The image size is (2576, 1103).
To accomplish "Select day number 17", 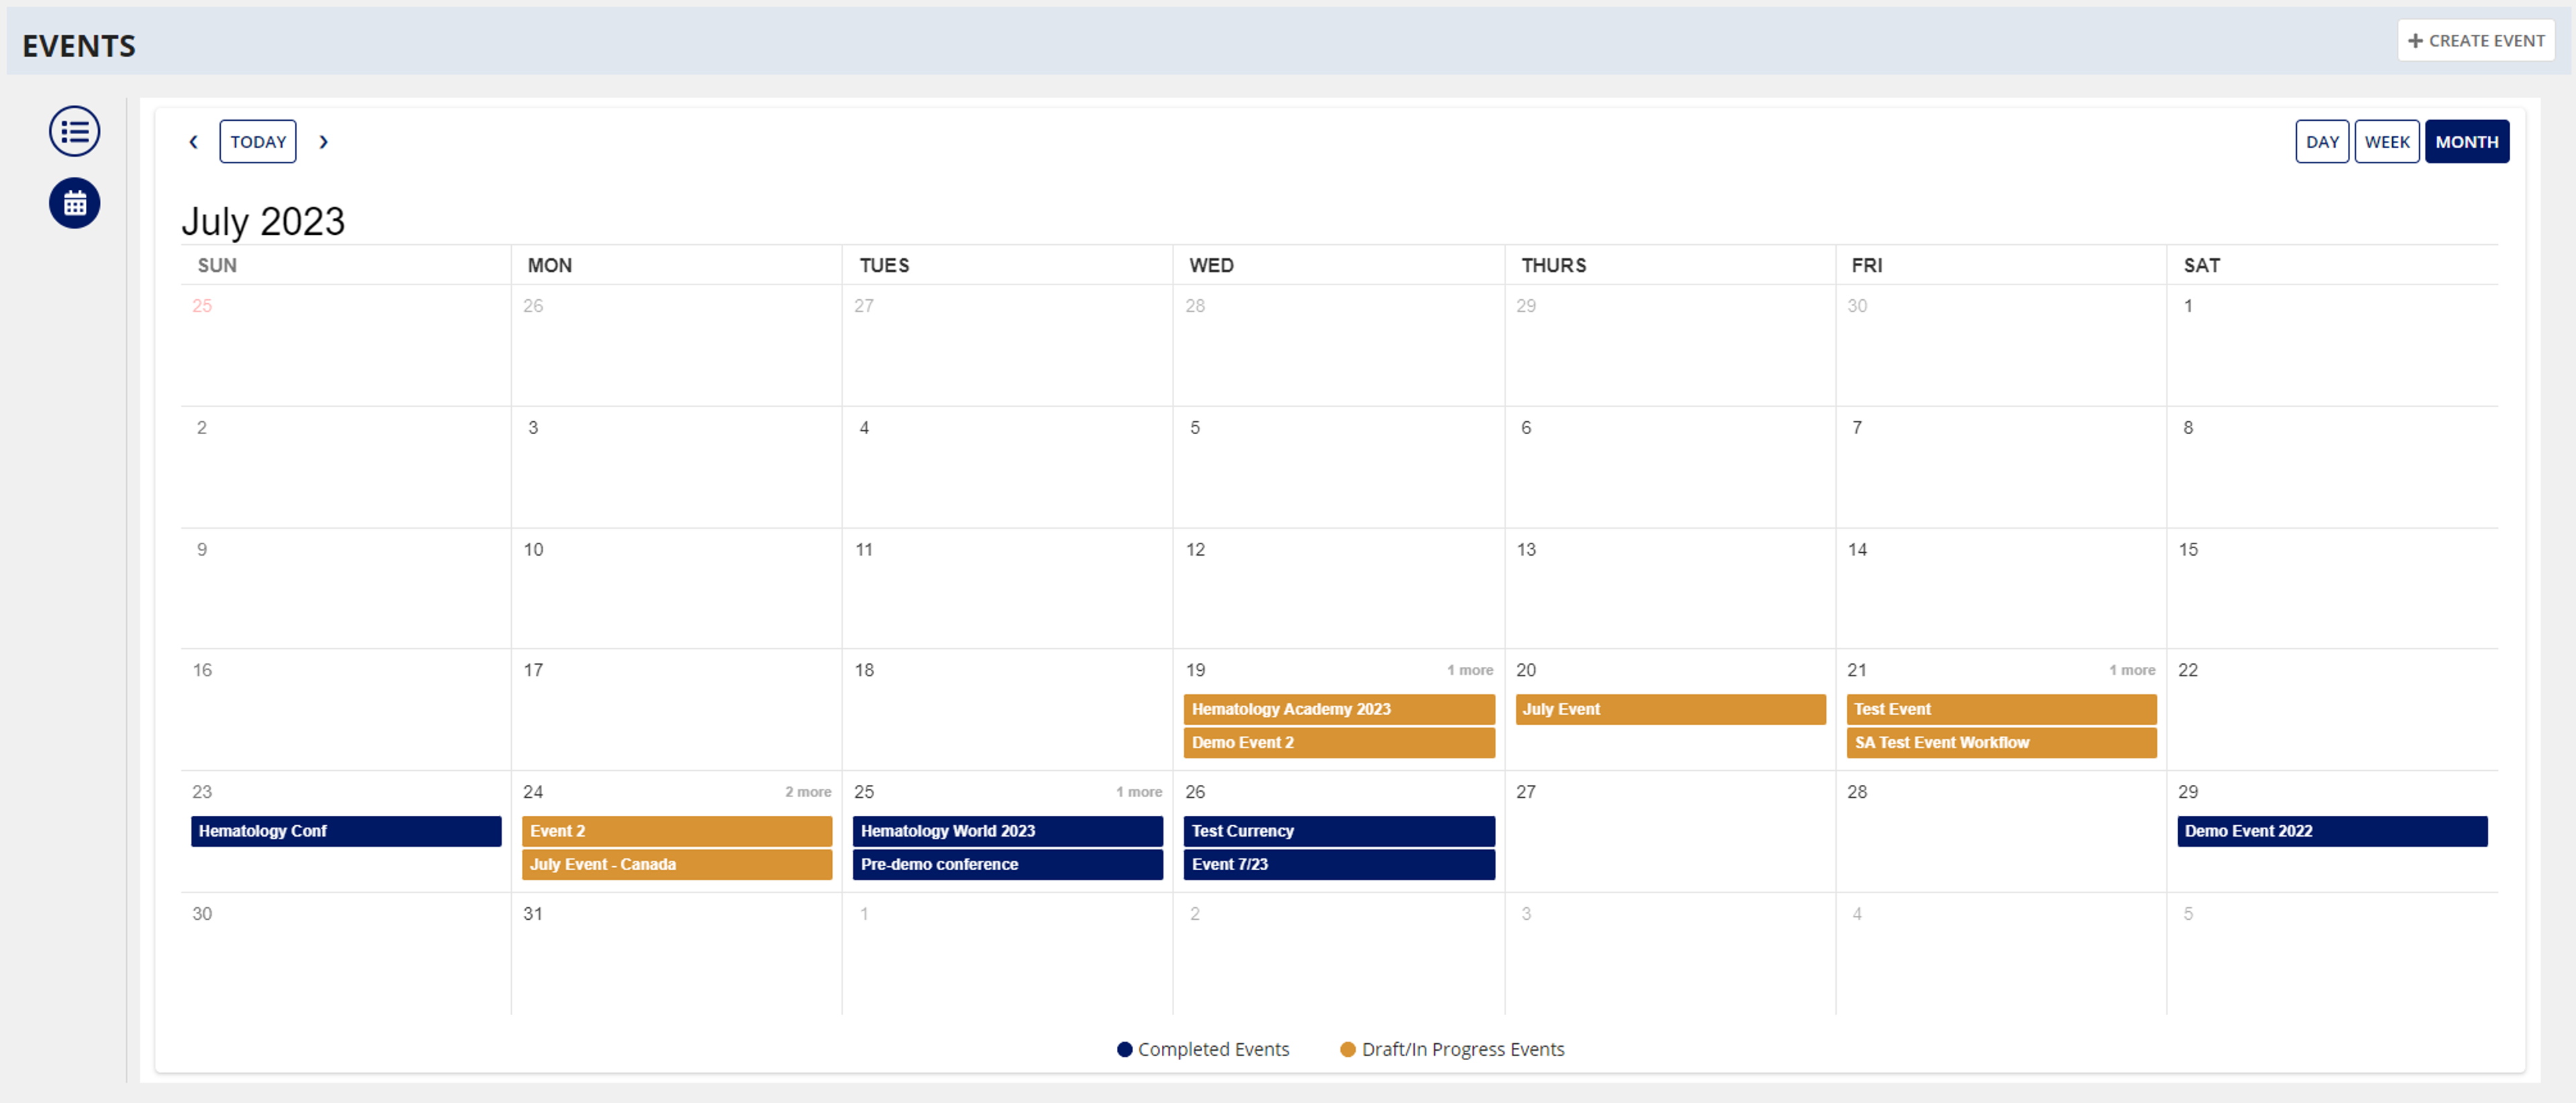I will pyautogui.click(x=533, y=670).
